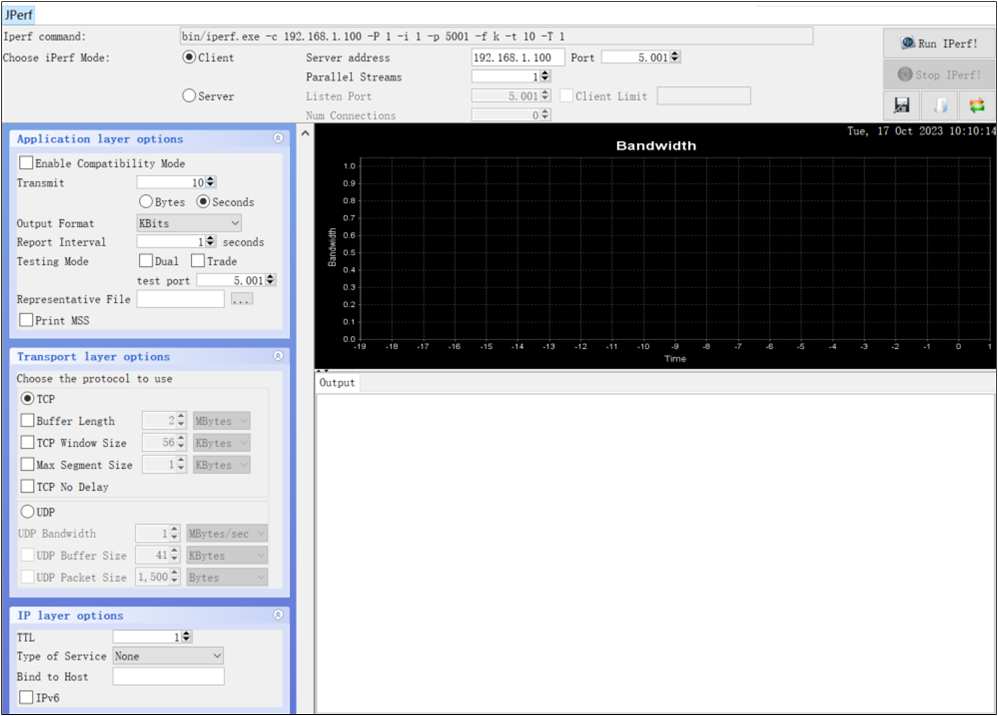Switch to the Output tab
This screenshot has width=998, height=716.
[x=337, y=382]
